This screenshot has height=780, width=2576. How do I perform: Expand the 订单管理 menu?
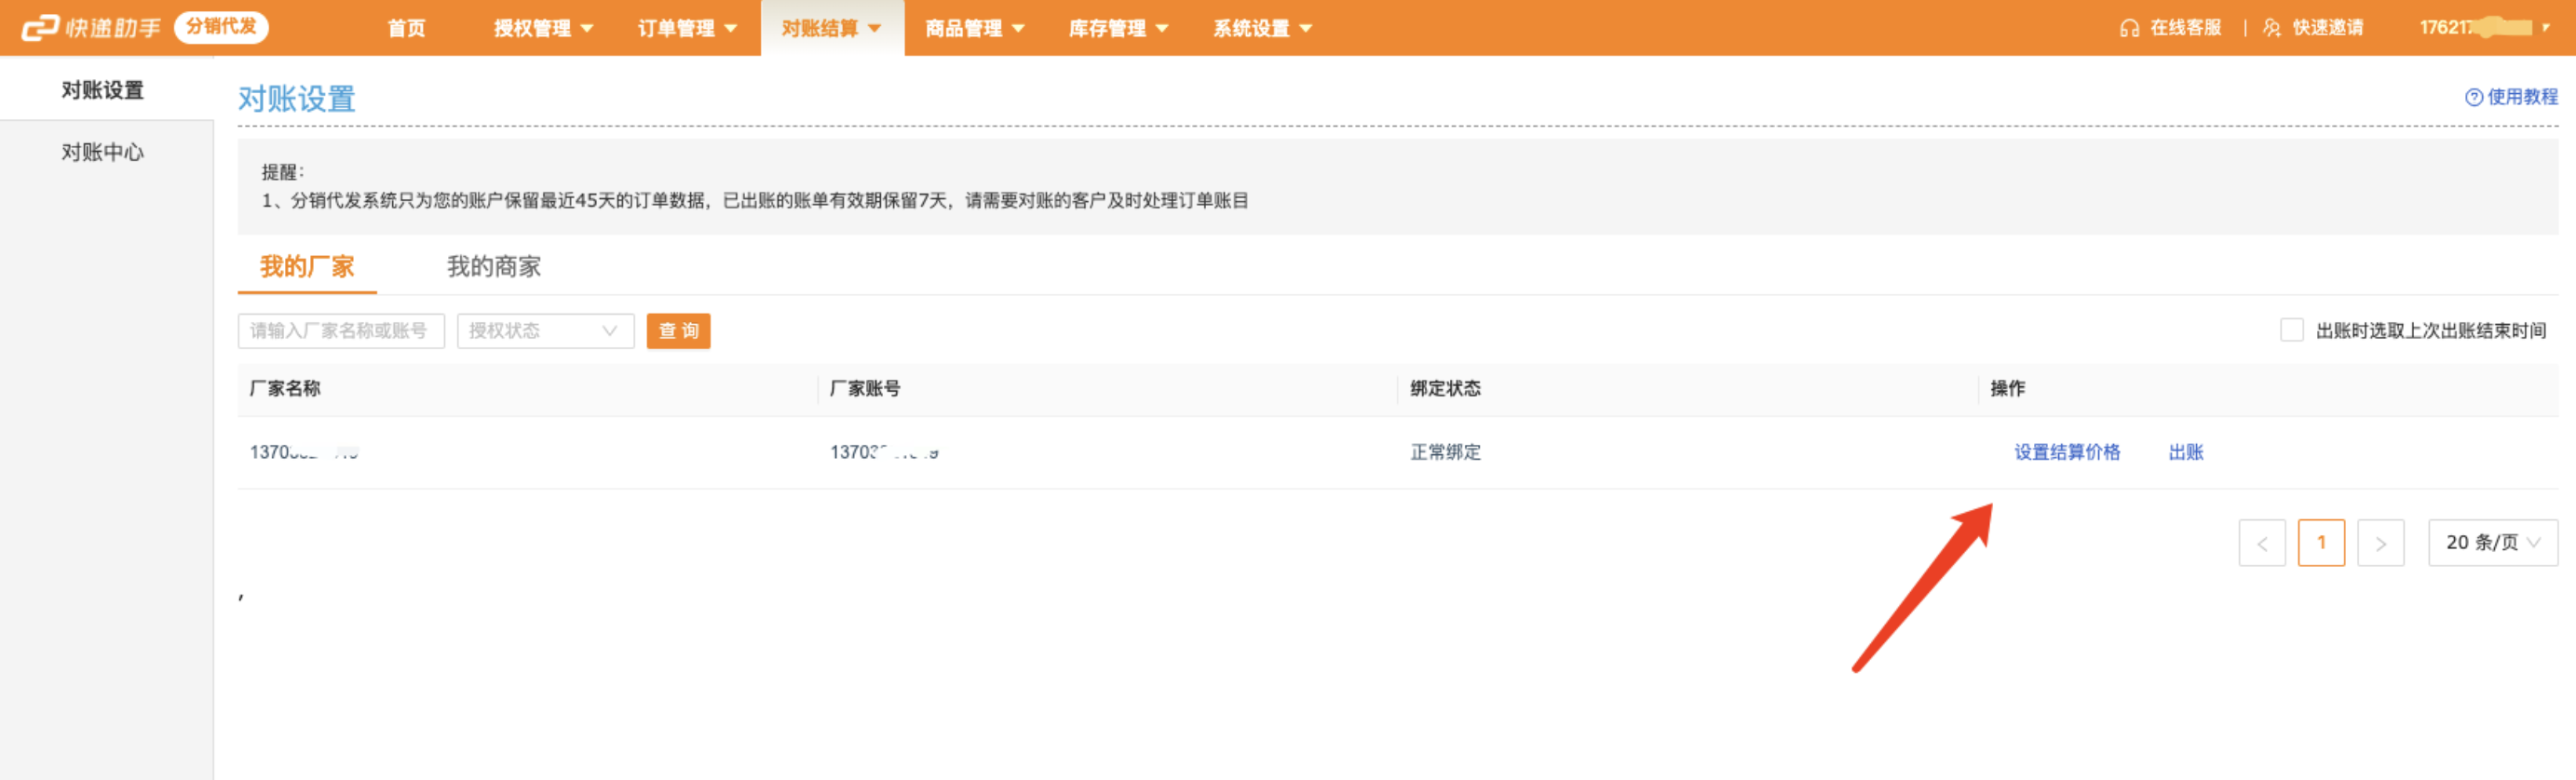tap(687, 29)
